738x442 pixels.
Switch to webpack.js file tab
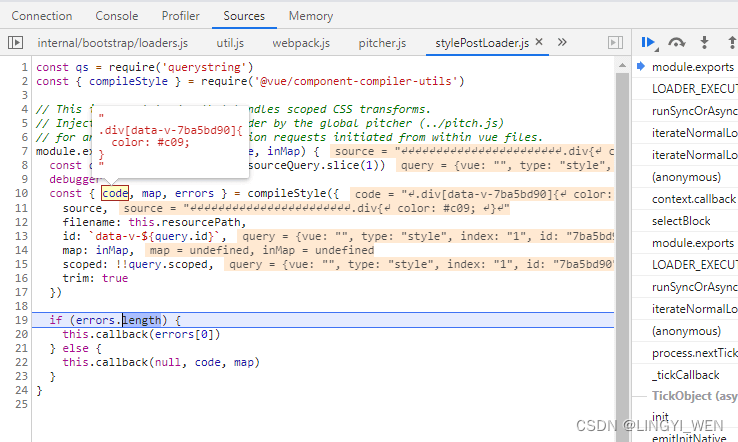click(301, 43)
